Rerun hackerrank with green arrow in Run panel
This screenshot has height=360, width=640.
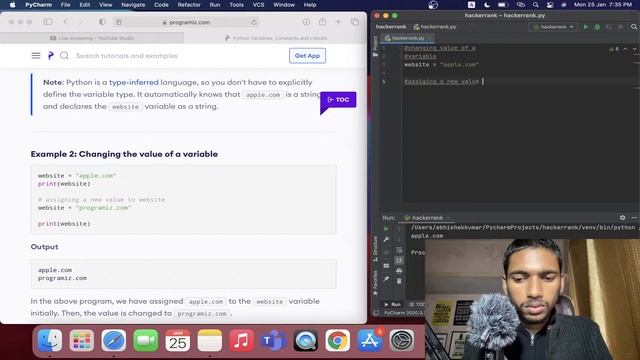click(386, 229)
